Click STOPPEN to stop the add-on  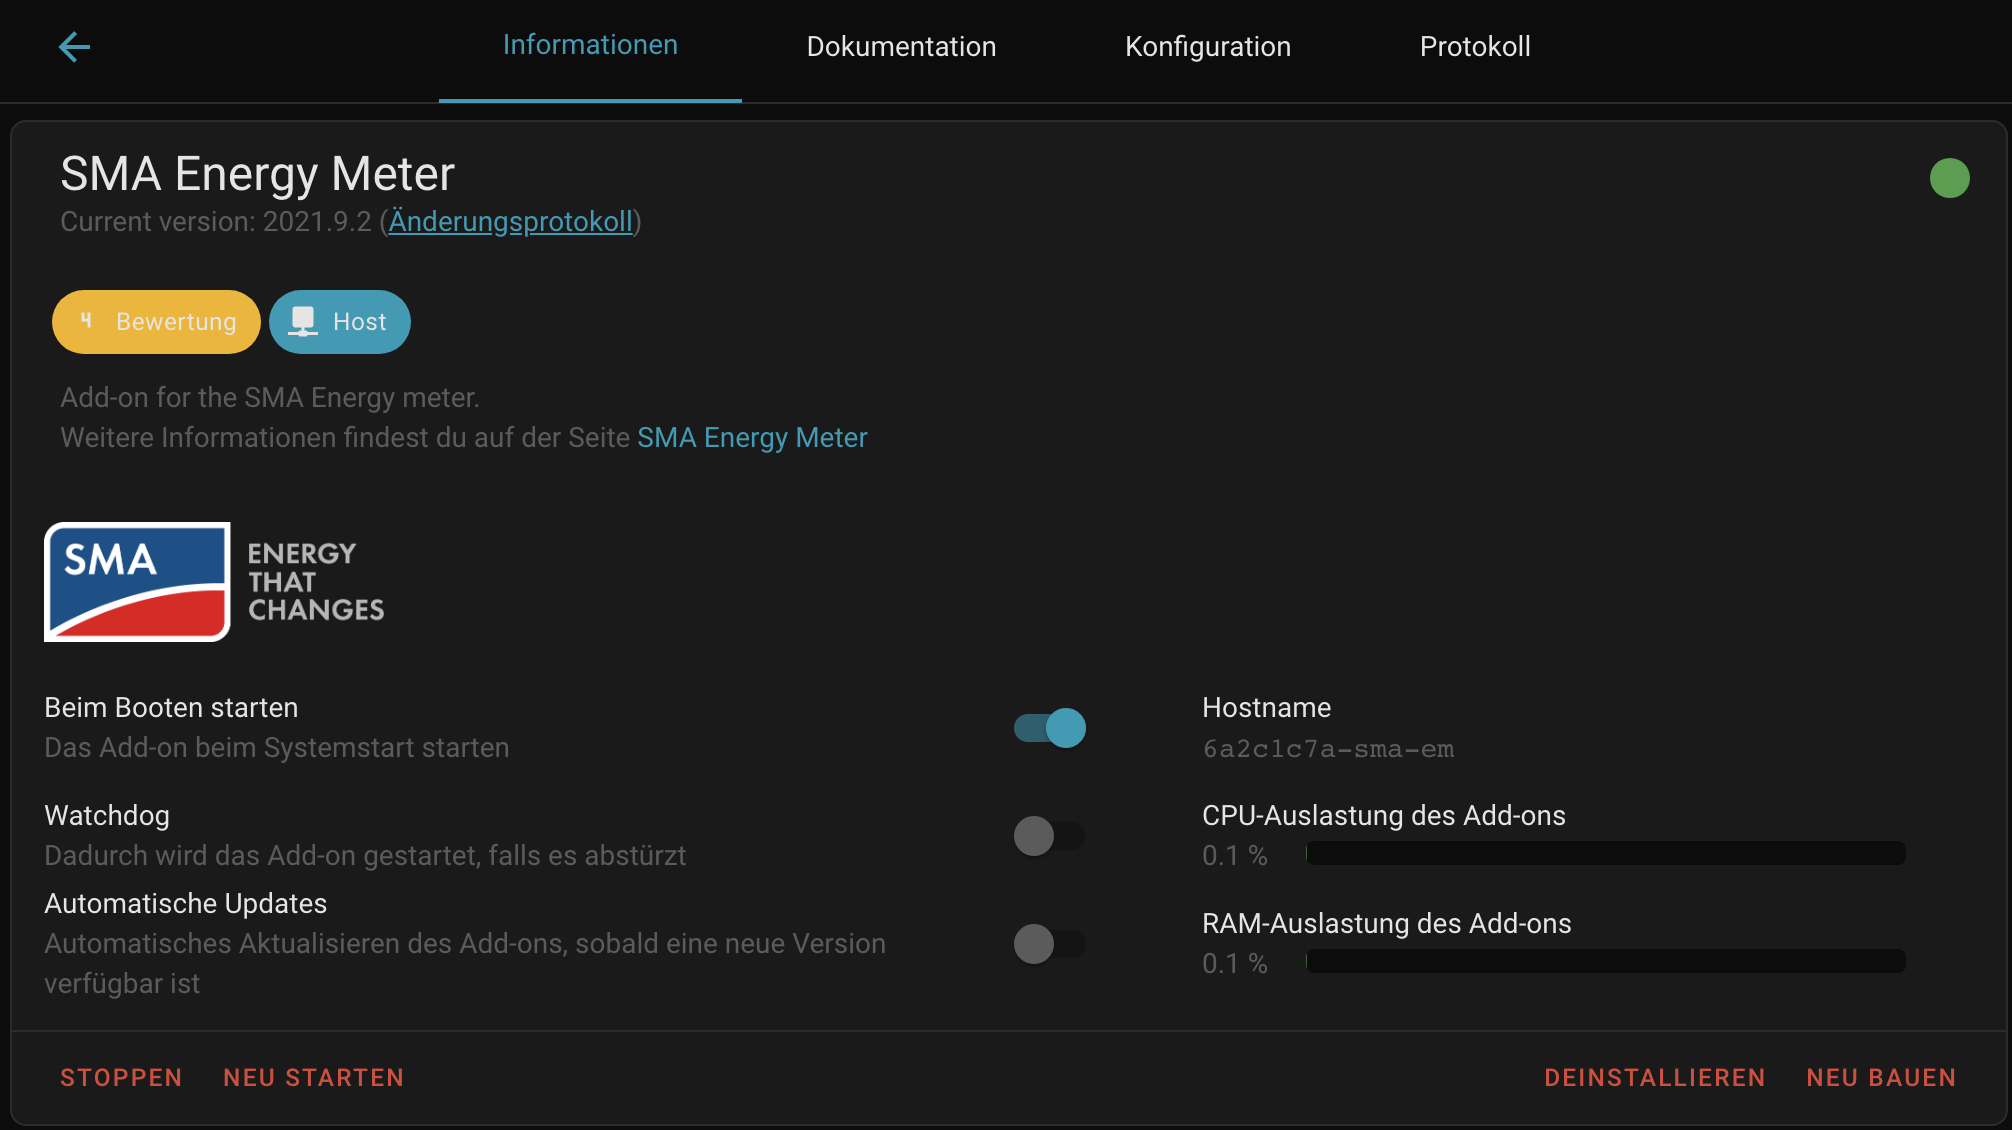120,1077
